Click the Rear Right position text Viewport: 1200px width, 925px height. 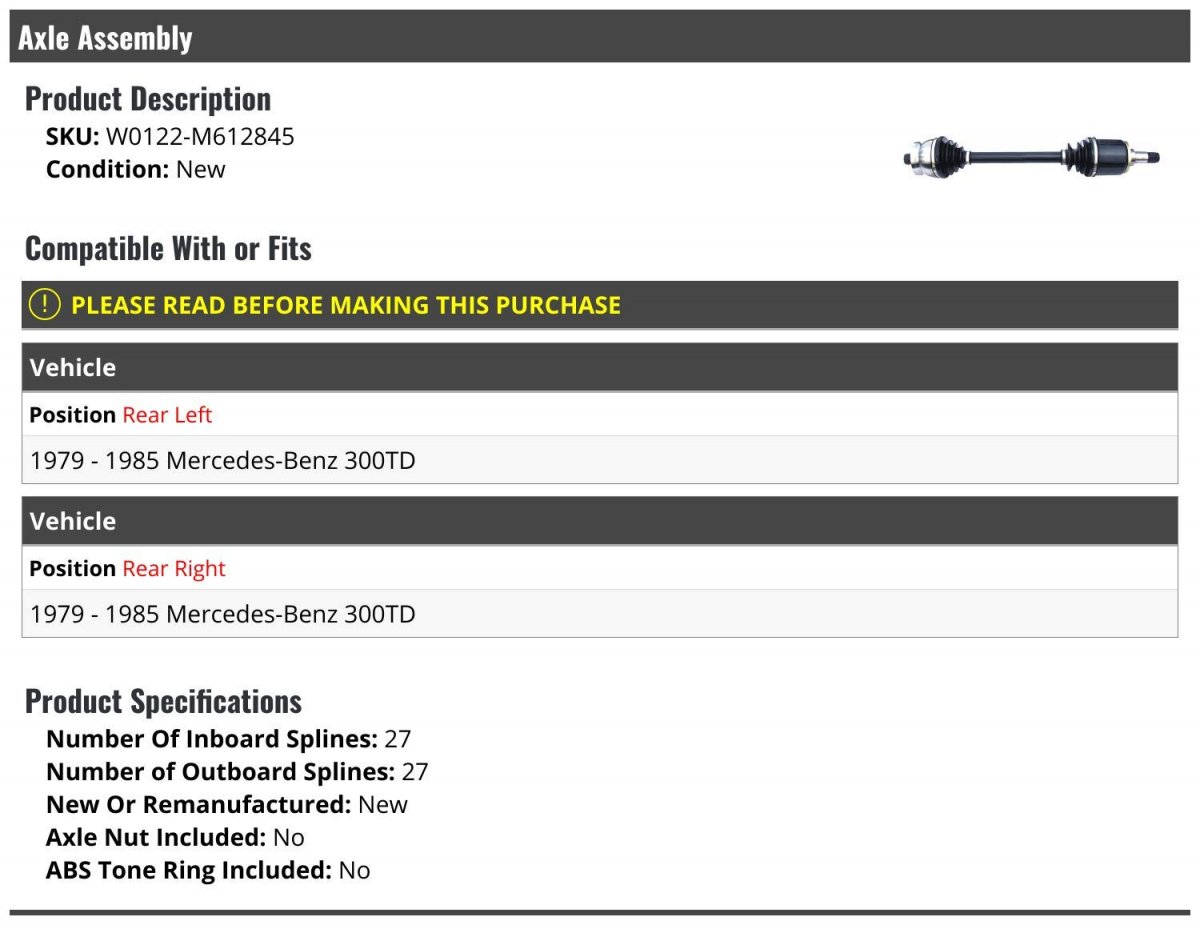click(x=174, y=568)
